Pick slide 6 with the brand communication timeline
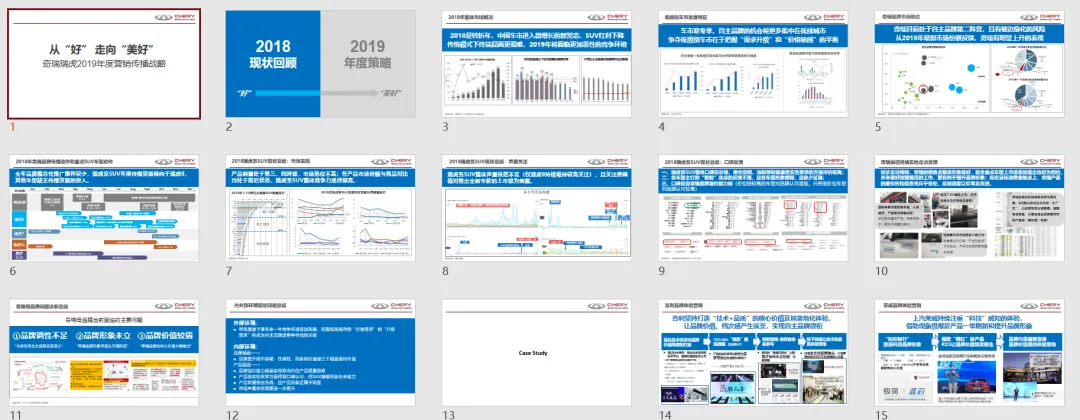 105,208
